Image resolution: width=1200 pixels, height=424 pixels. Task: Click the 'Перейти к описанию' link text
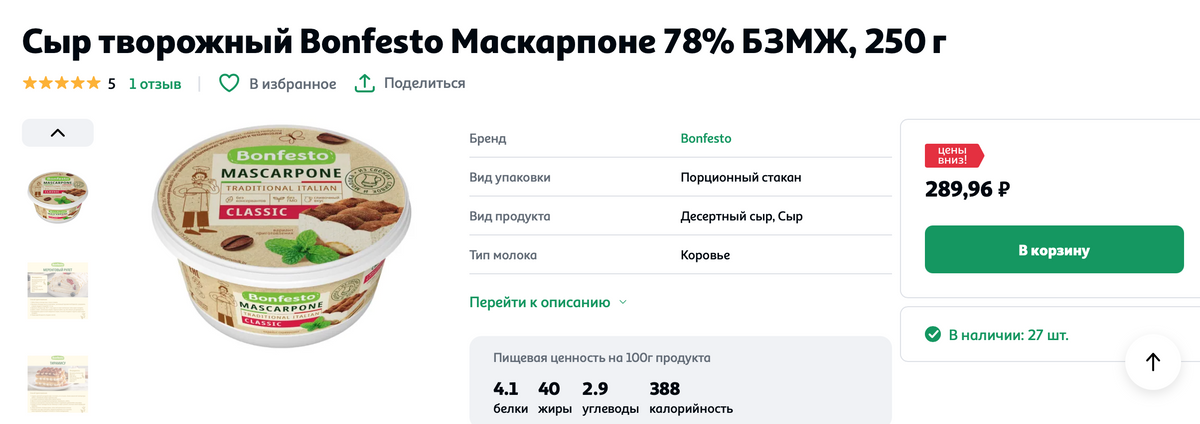click(x=540, y=302)
